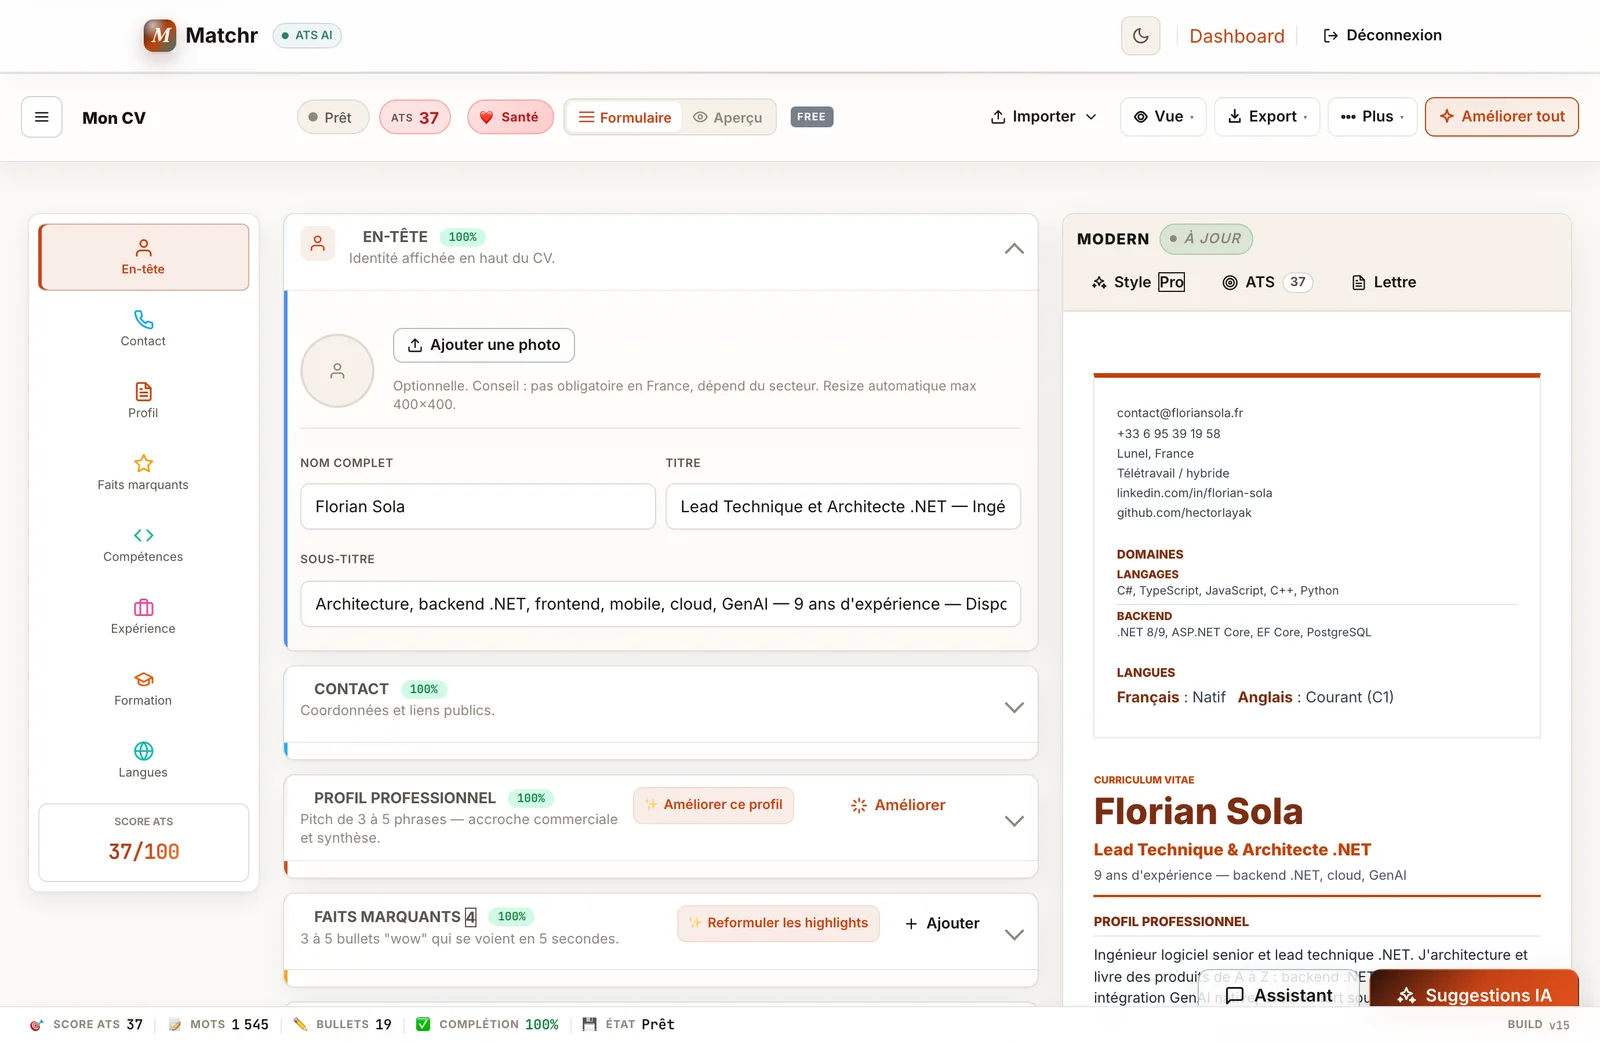
Task: Click the Santé heart badge
Action: [x=510, y=117]
